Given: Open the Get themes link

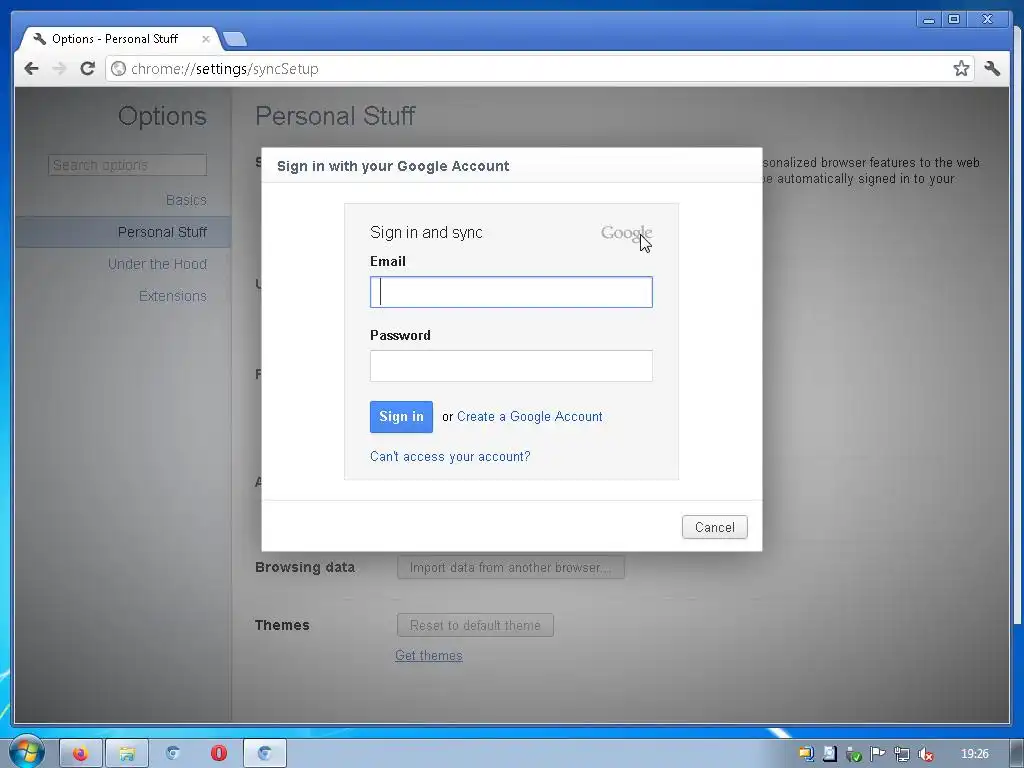Looking at the screenshot, I should pos(428,656).
